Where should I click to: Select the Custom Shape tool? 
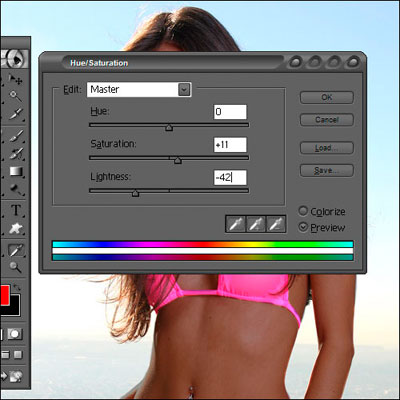tap(15, 229)
